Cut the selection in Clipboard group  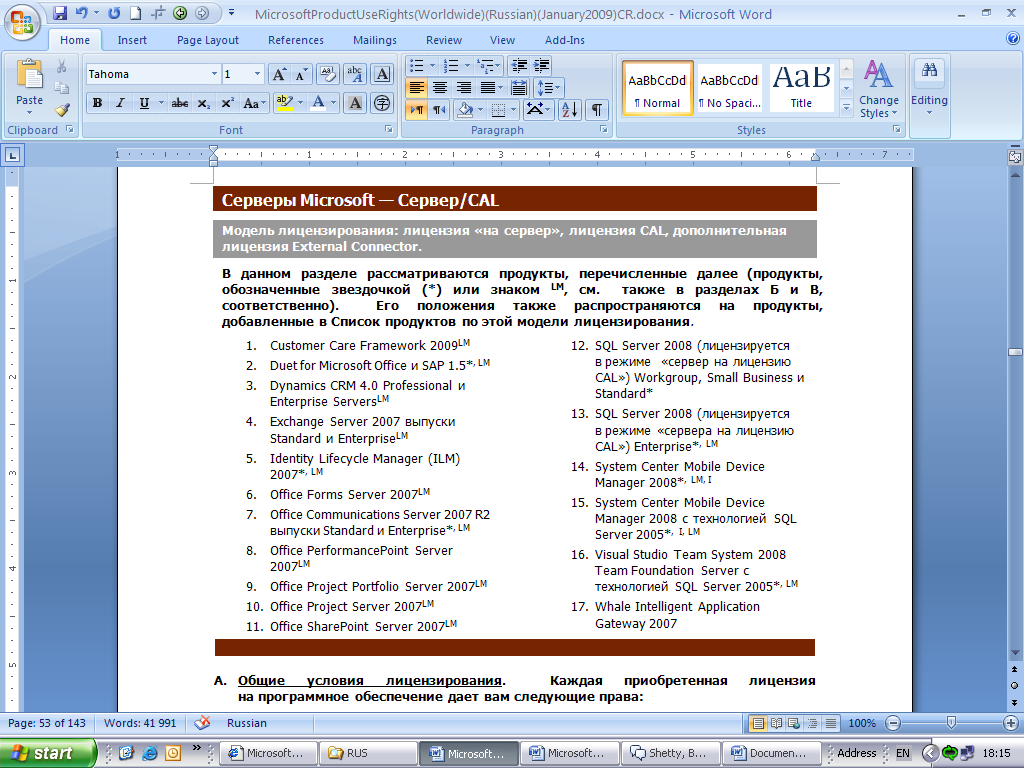click(61, 66)
